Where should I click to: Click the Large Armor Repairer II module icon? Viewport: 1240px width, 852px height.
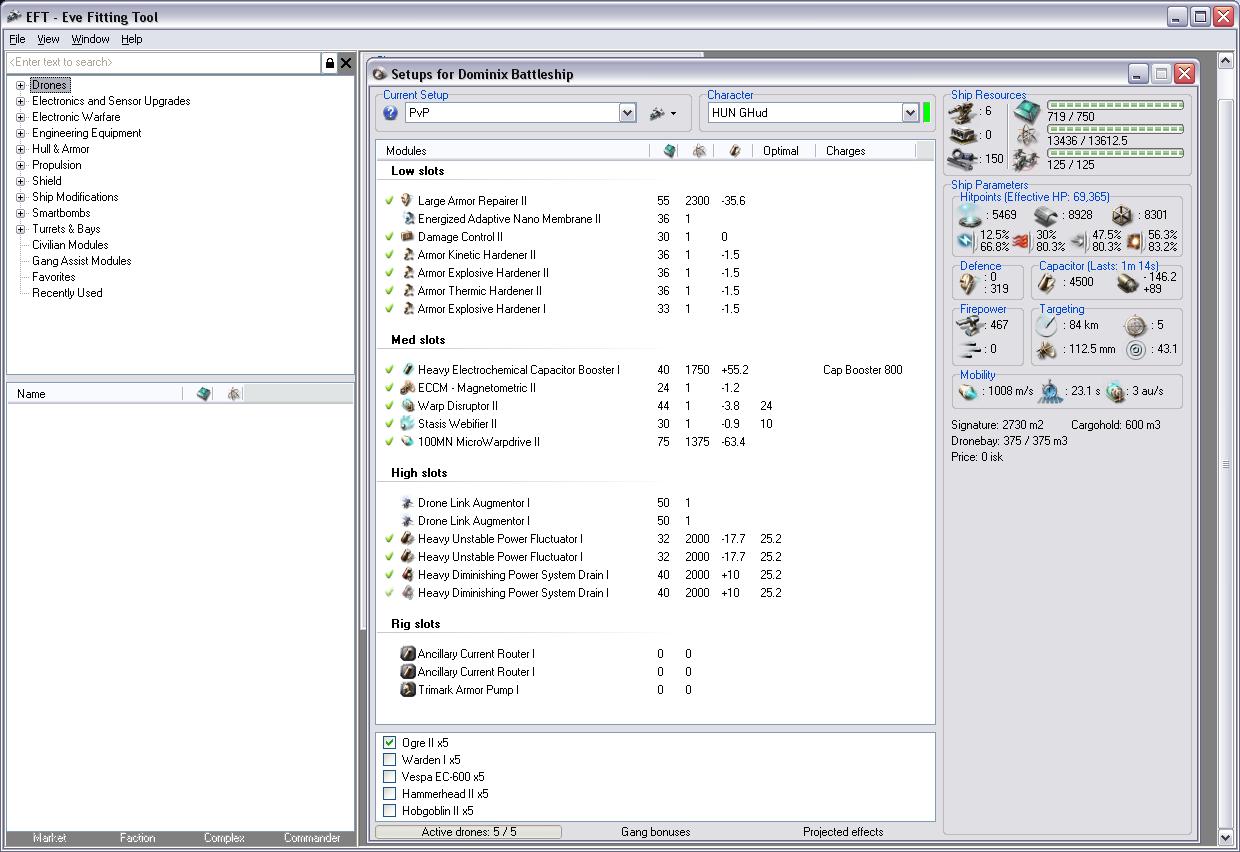point(407,201)
